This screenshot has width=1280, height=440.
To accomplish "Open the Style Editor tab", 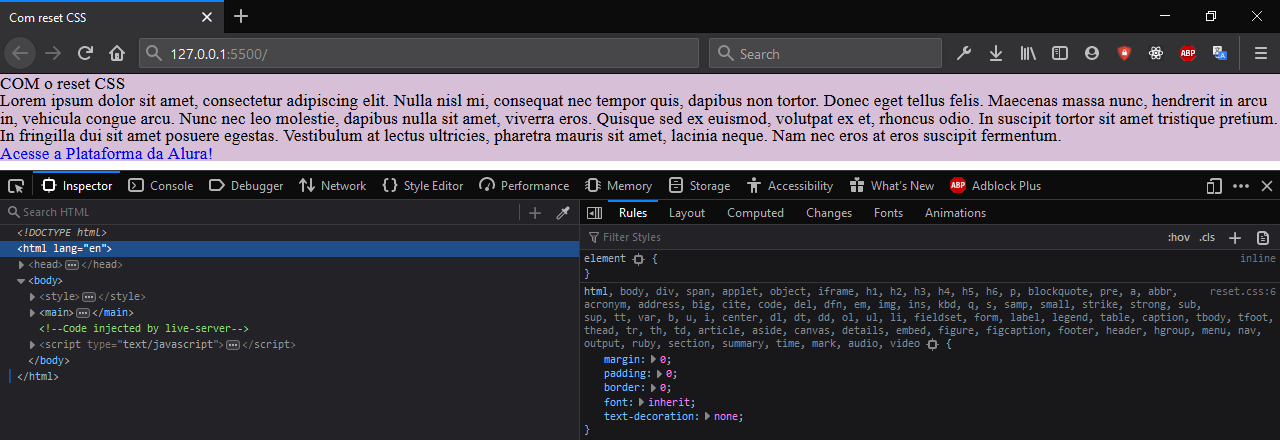I will pyautogui.click(x=423, y=186).
